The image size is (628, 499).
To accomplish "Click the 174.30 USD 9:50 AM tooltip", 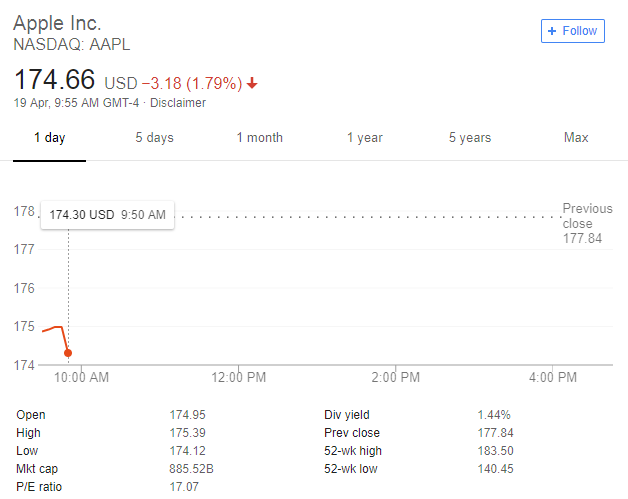I will pyautogui.click(x=107, y=215).
